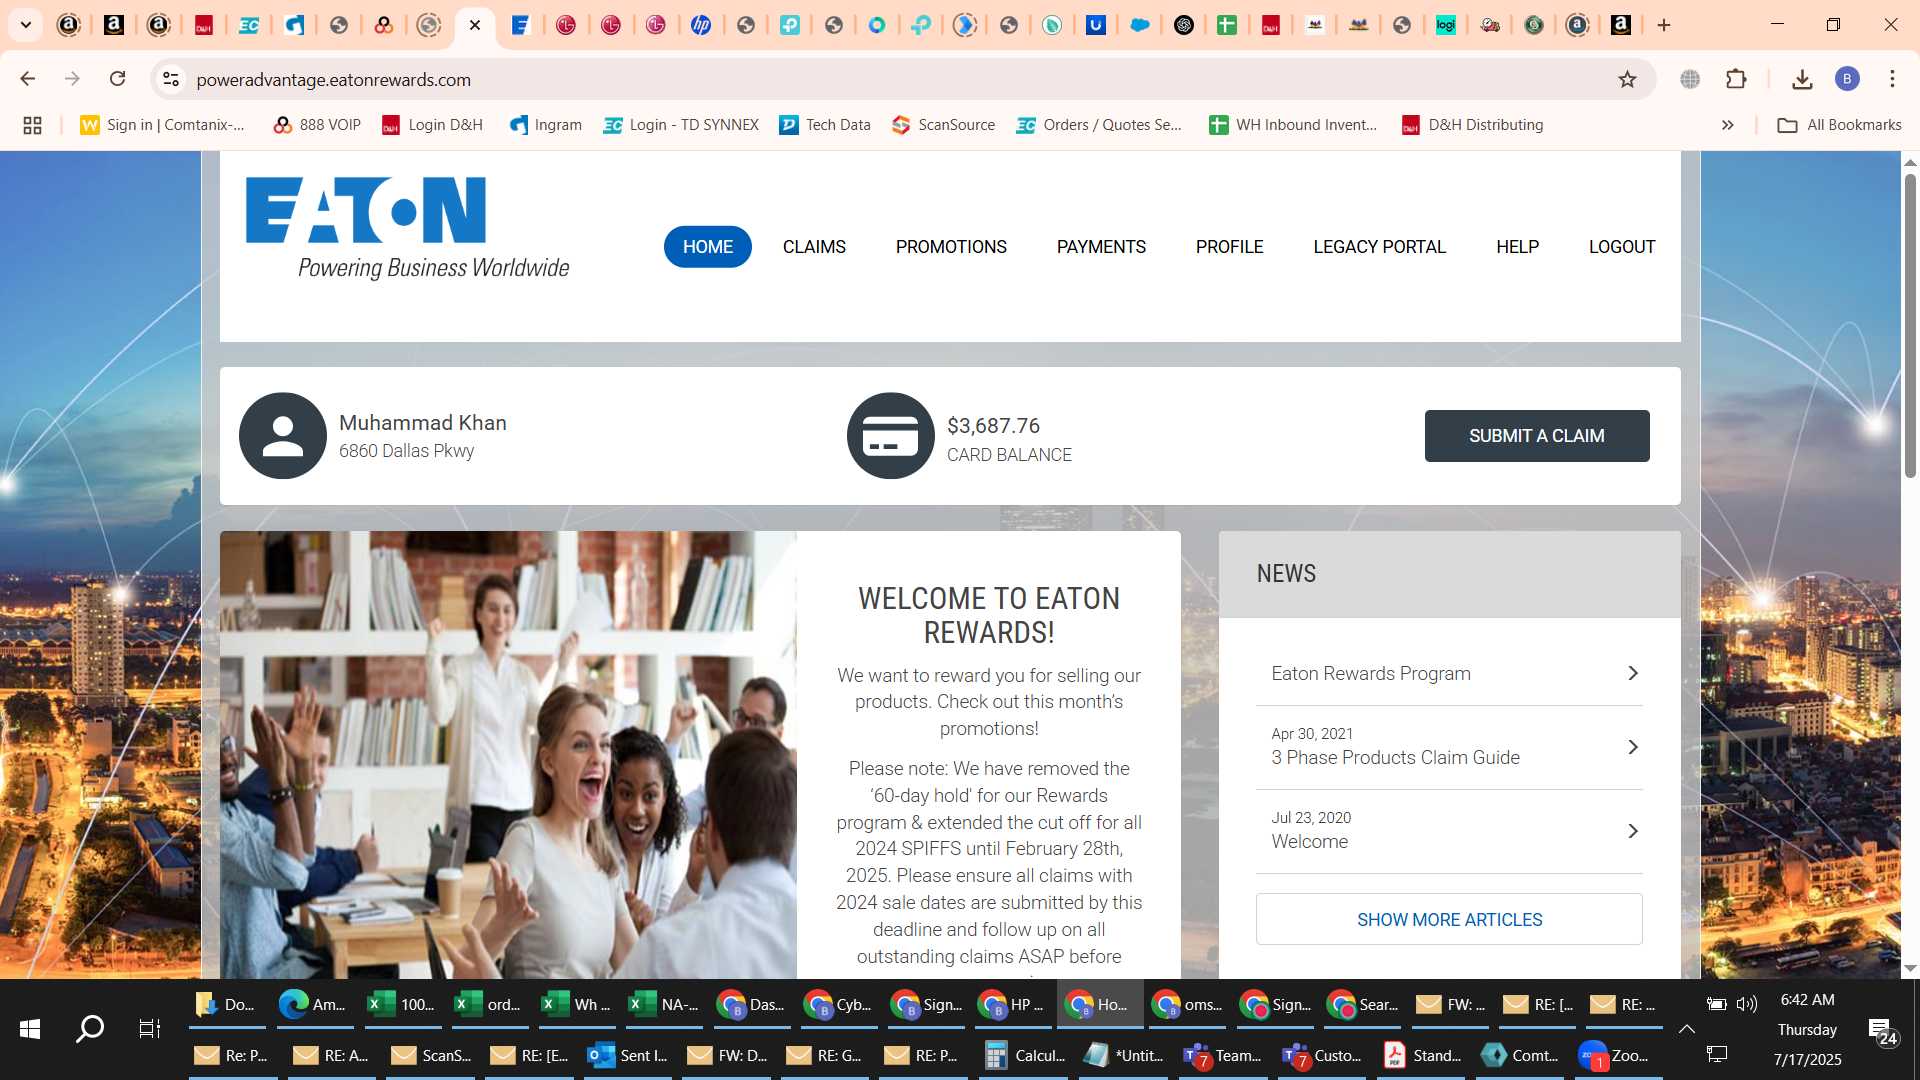The width and height of the screenshot is (1920, 1080).
Task: Open Sent Items Outlook taskbar item
Action: pyautogui.click(x=628, y=1055)
